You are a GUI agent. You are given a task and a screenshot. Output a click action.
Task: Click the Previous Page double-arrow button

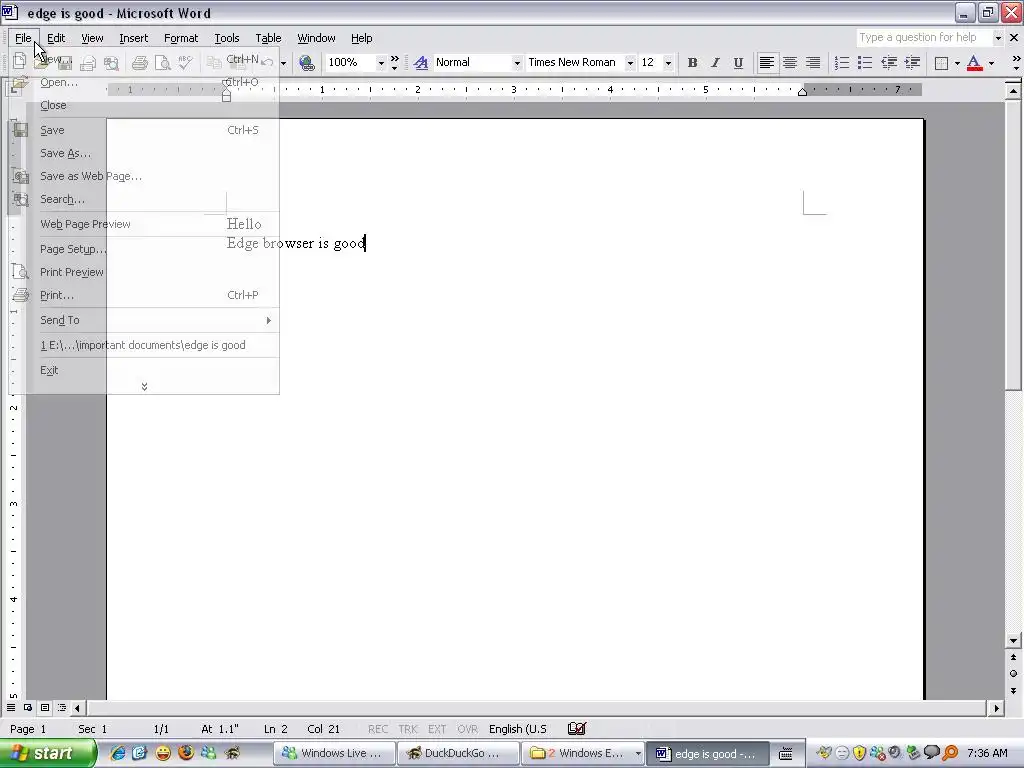(1013, 657)
